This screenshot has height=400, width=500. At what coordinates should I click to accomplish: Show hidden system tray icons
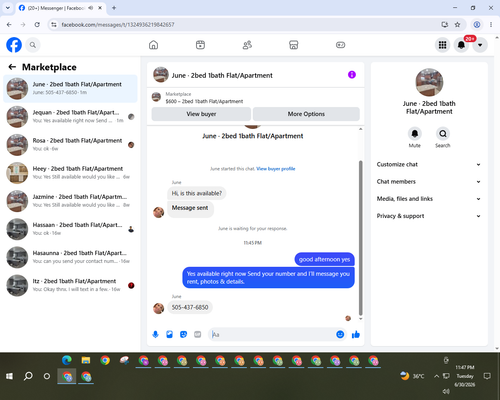[x=436, y=376]
